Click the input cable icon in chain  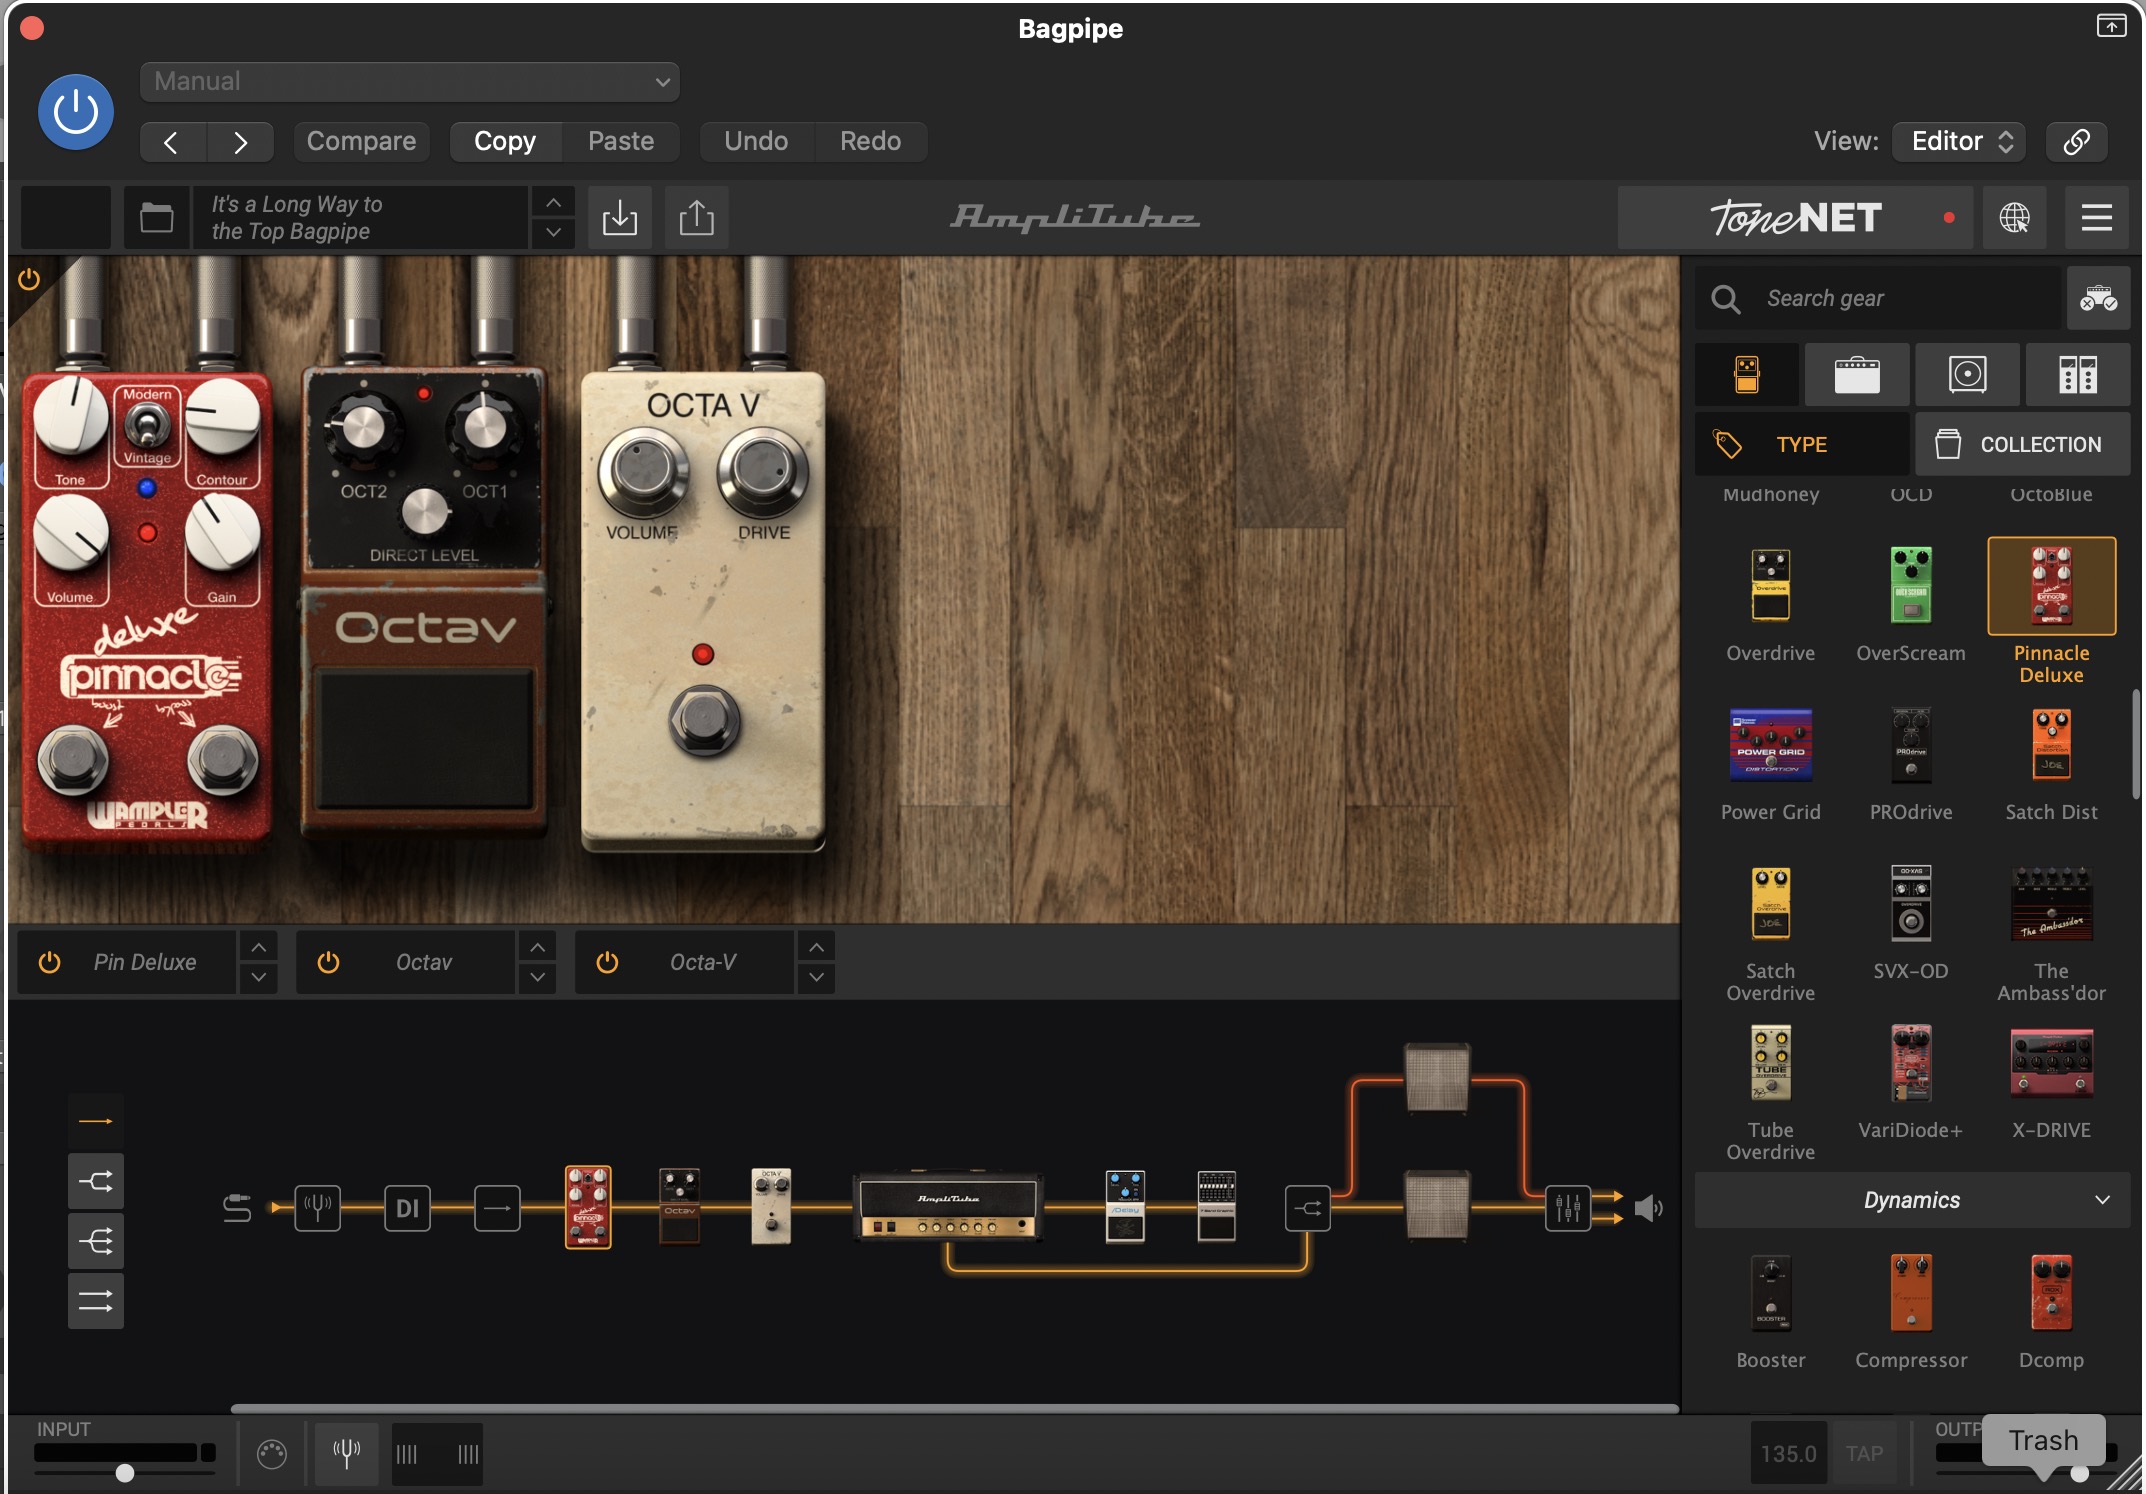click(237, 1208)
